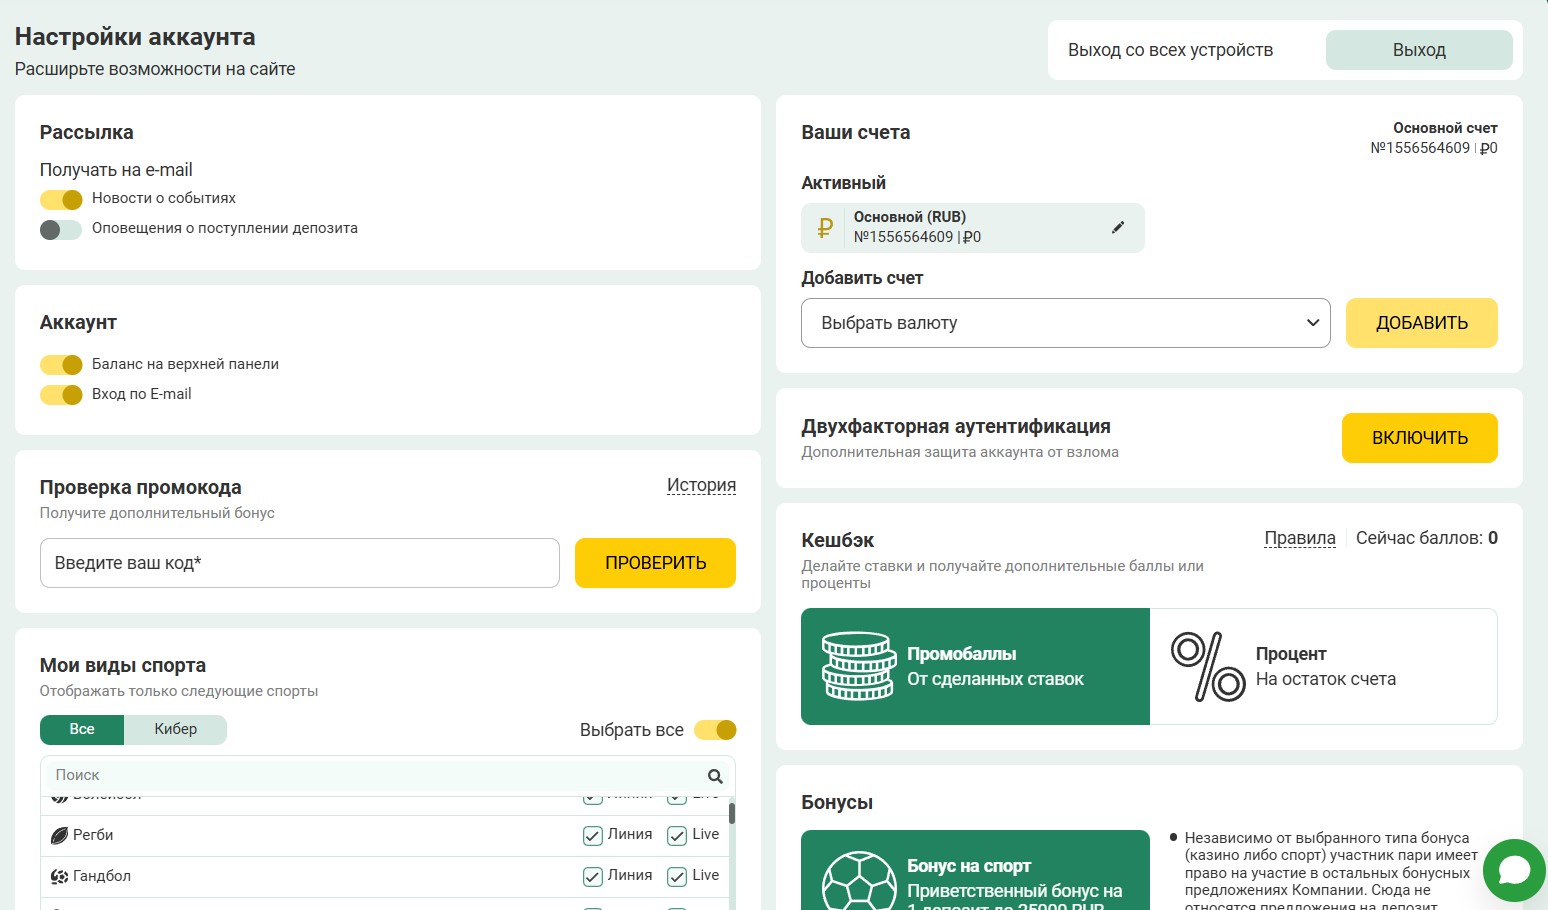Click the search magnifier in sports list
This screenshot has width=1548, height=910.
715,776
